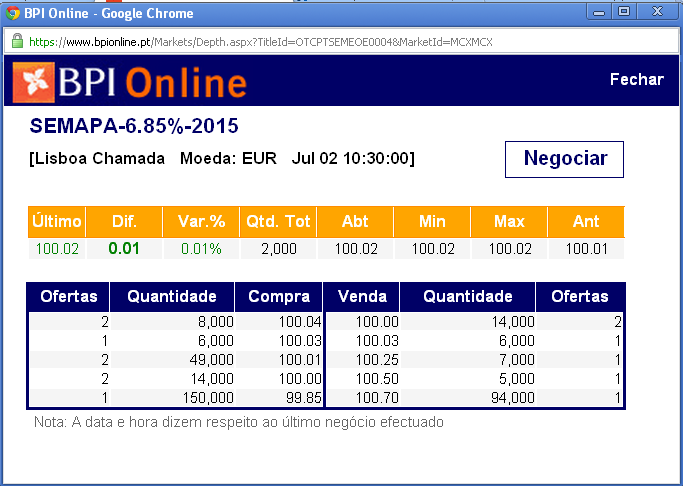Close the BPI Online Chrome window
The width and height of the screenshot is (683, 486).
(657, 12)
